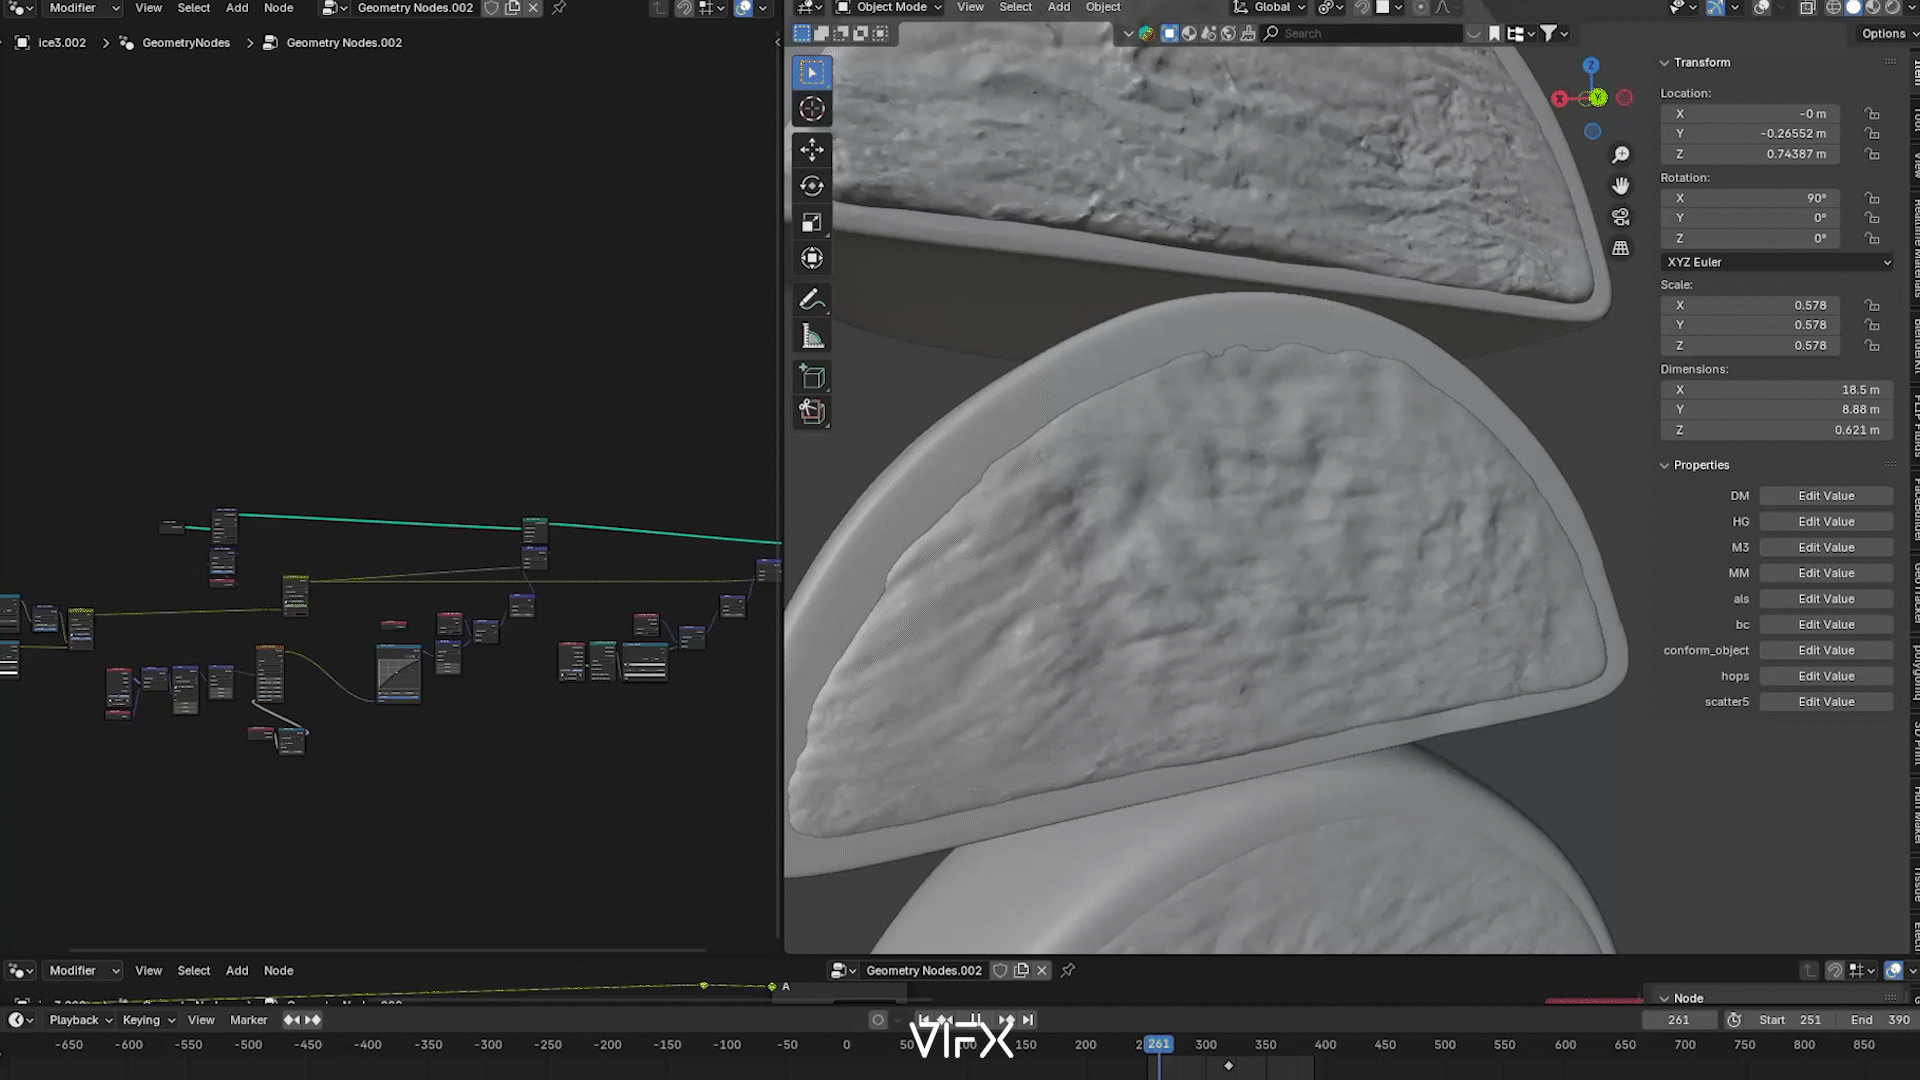Open the Add menu in viewport header

[1059, 7]
